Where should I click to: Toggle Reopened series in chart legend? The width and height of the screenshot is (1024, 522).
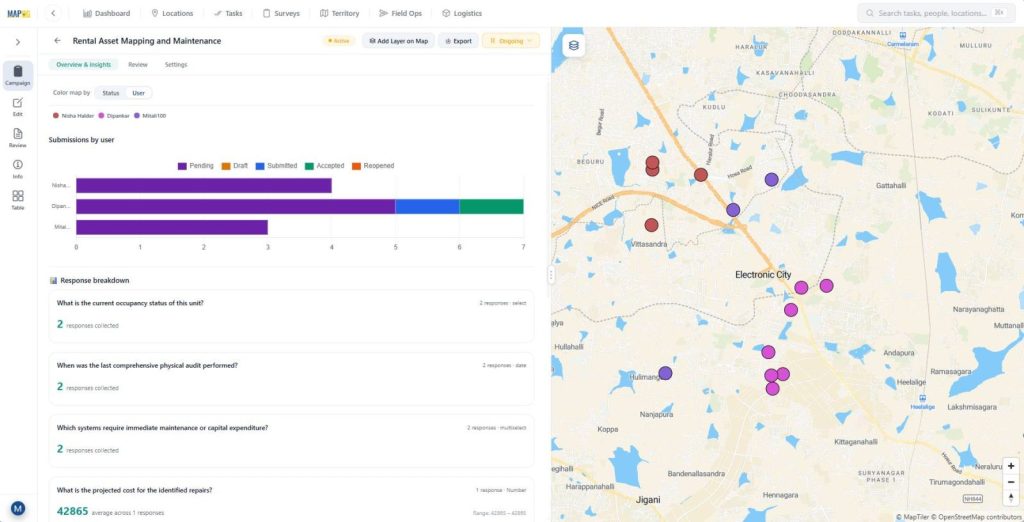[x=373, y=166]
